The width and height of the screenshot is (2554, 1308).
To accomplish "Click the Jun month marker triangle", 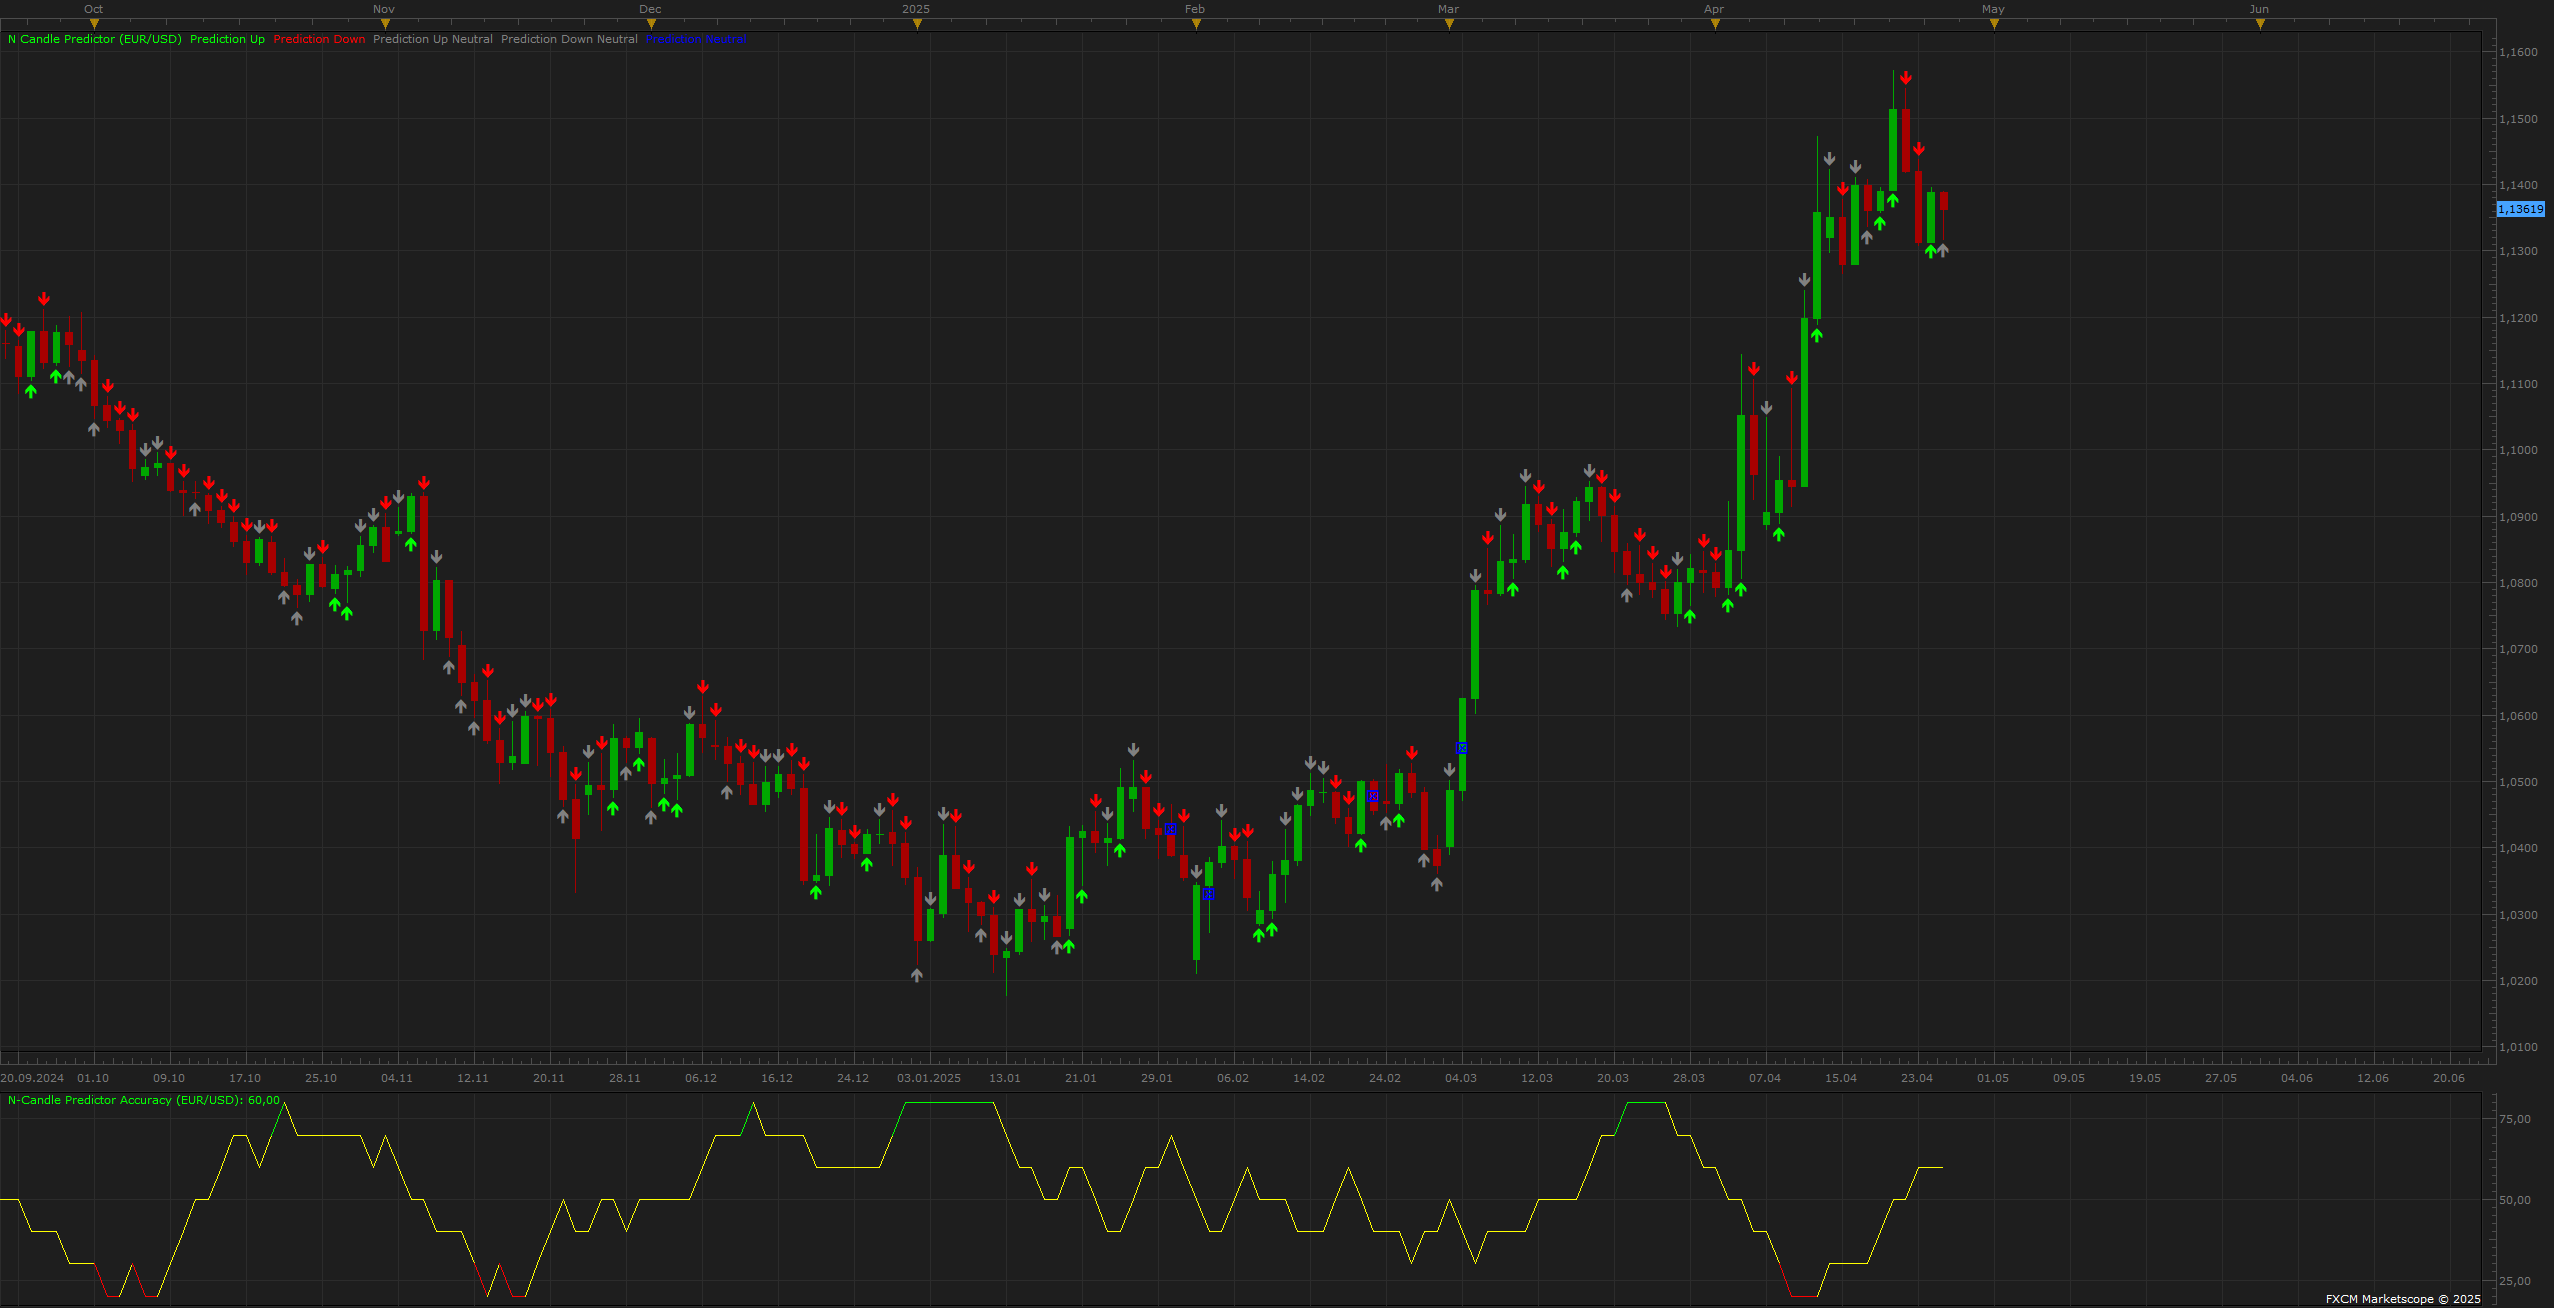I will (2260, 24).
